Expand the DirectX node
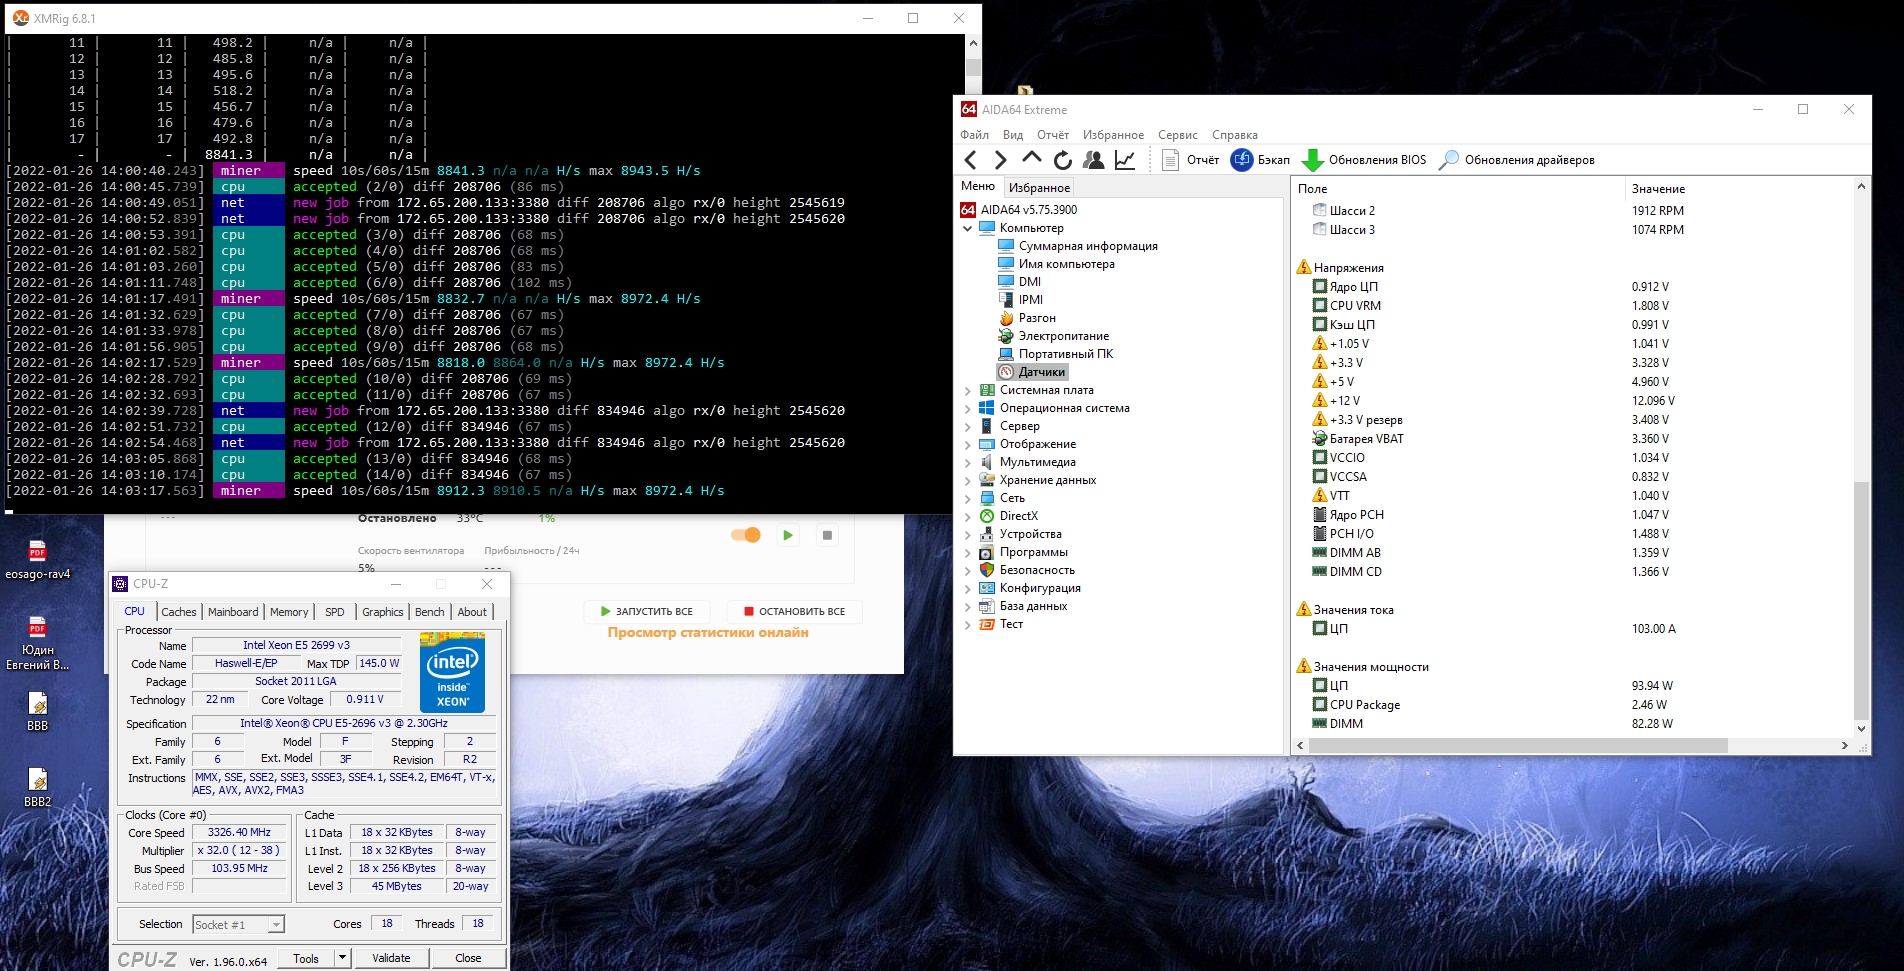 pyautogui.click(x=968, y=516)
